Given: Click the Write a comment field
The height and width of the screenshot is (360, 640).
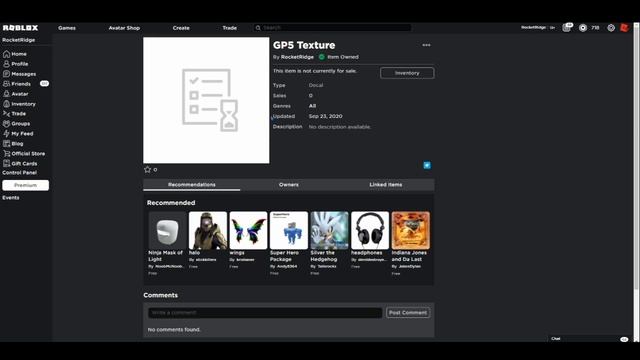Looking at the screenshot, I should point(265,313).
